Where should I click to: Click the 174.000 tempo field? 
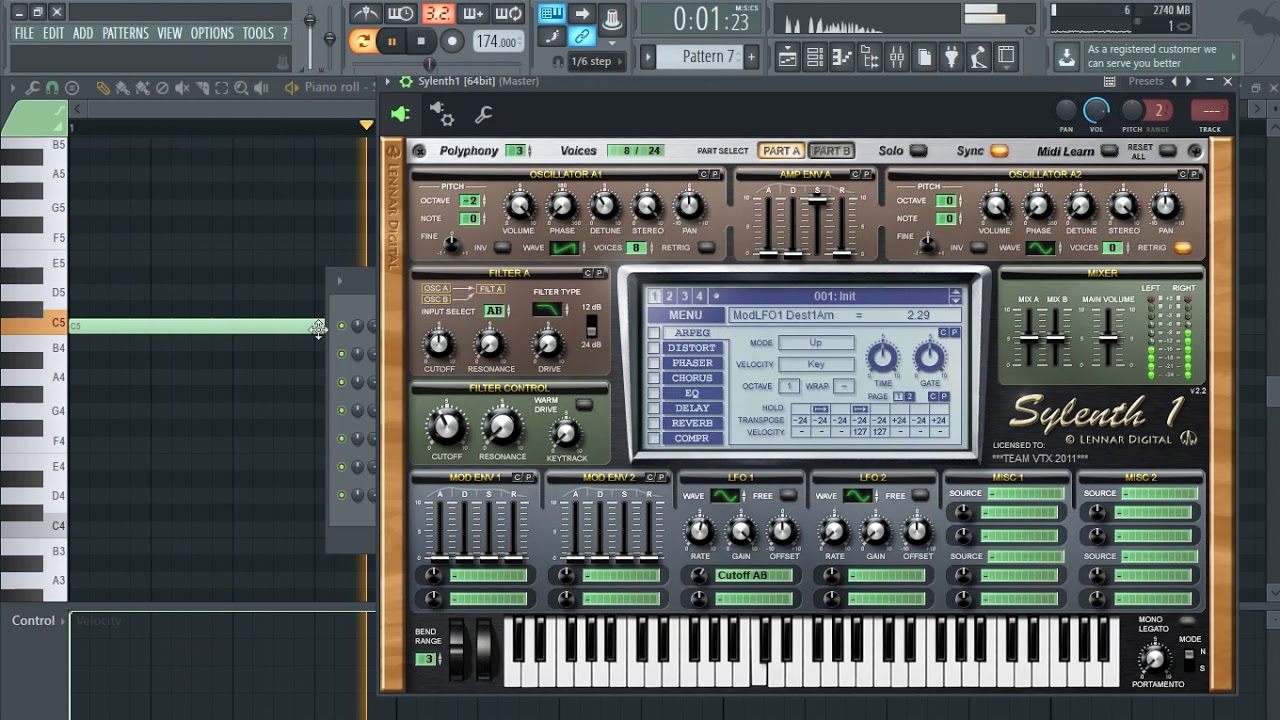click(x=497, y=42)
